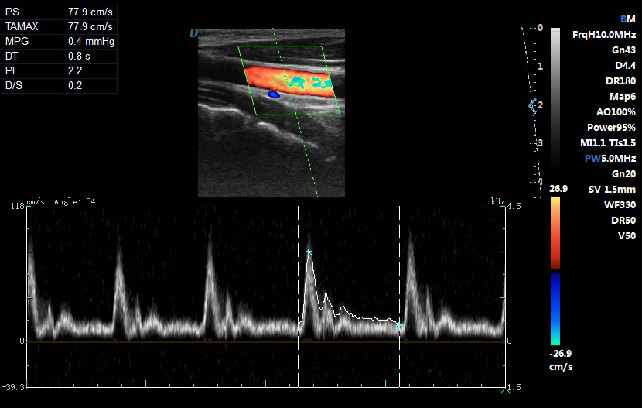This screenshot has width=643, height=409.
Task: Click the red-yellow positive velocity color bar
Action: pos(555,233)
